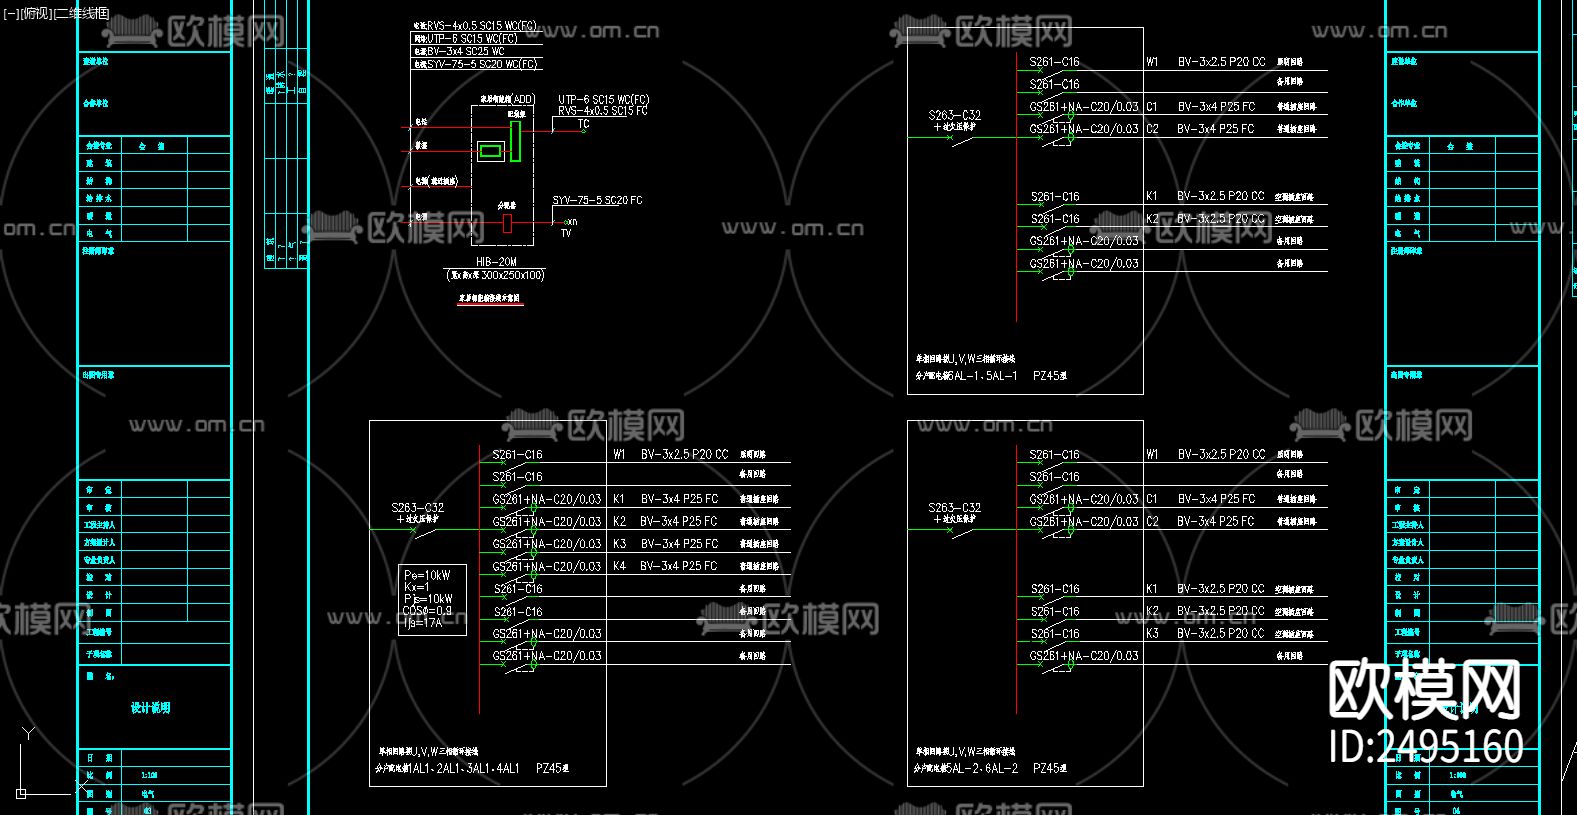Select the red underlined diagram title
The height and width of the screenshot is (815, 1577).
(490, 298)
